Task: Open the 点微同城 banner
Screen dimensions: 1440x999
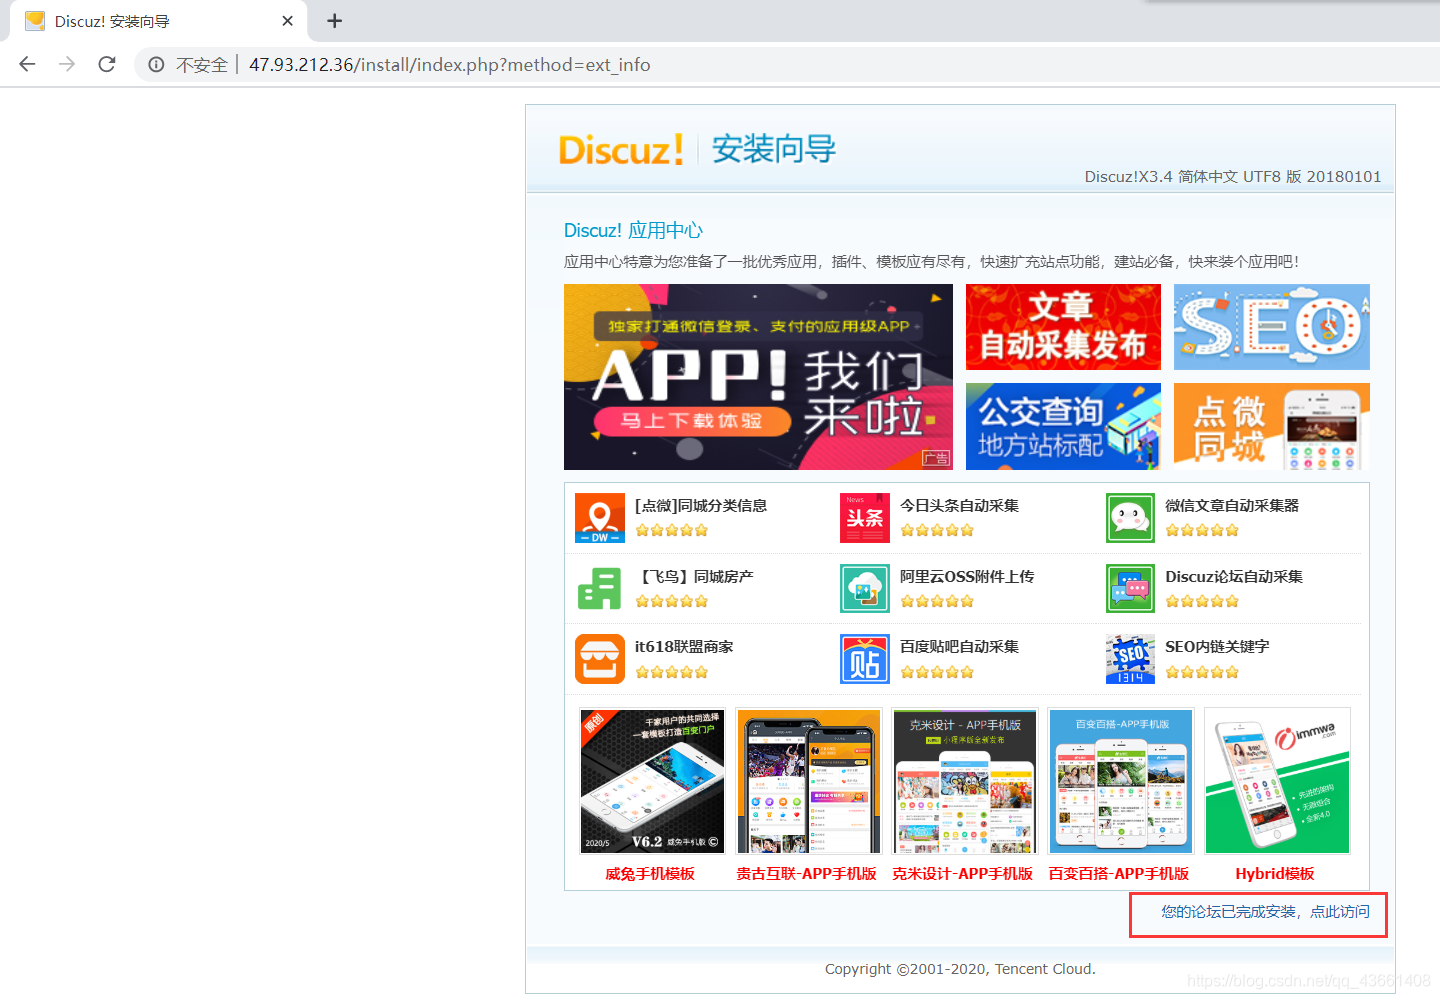Action: [1272, 426]
